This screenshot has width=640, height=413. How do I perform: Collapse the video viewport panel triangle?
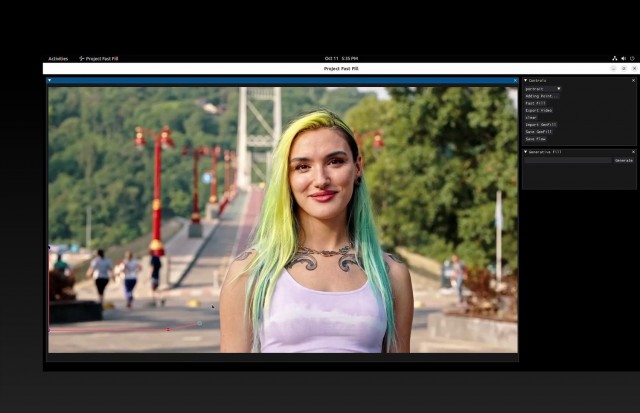[49, 80]
